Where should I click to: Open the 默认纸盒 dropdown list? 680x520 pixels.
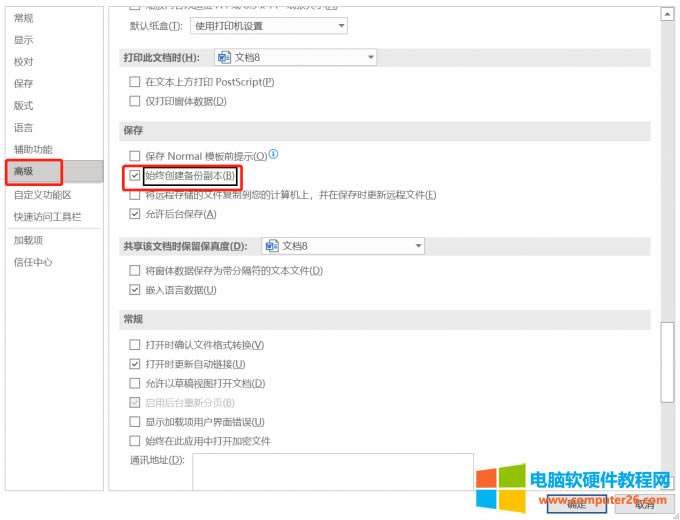[340, 25]
